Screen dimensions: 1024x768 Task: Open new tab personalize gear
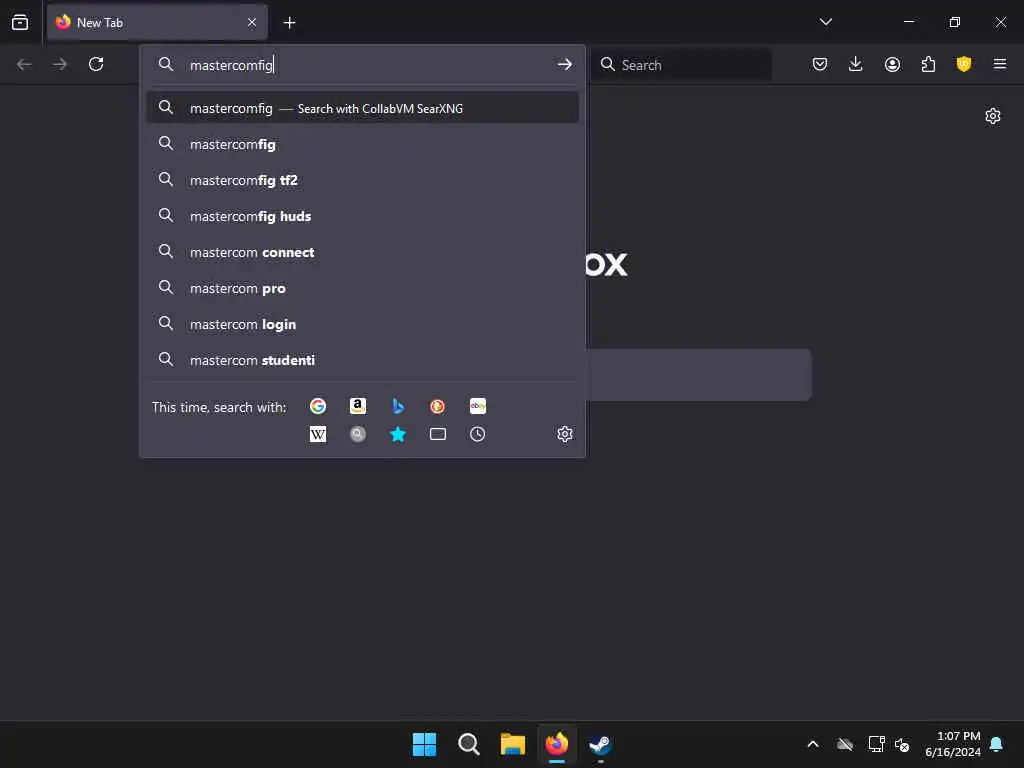pos(993,116)
